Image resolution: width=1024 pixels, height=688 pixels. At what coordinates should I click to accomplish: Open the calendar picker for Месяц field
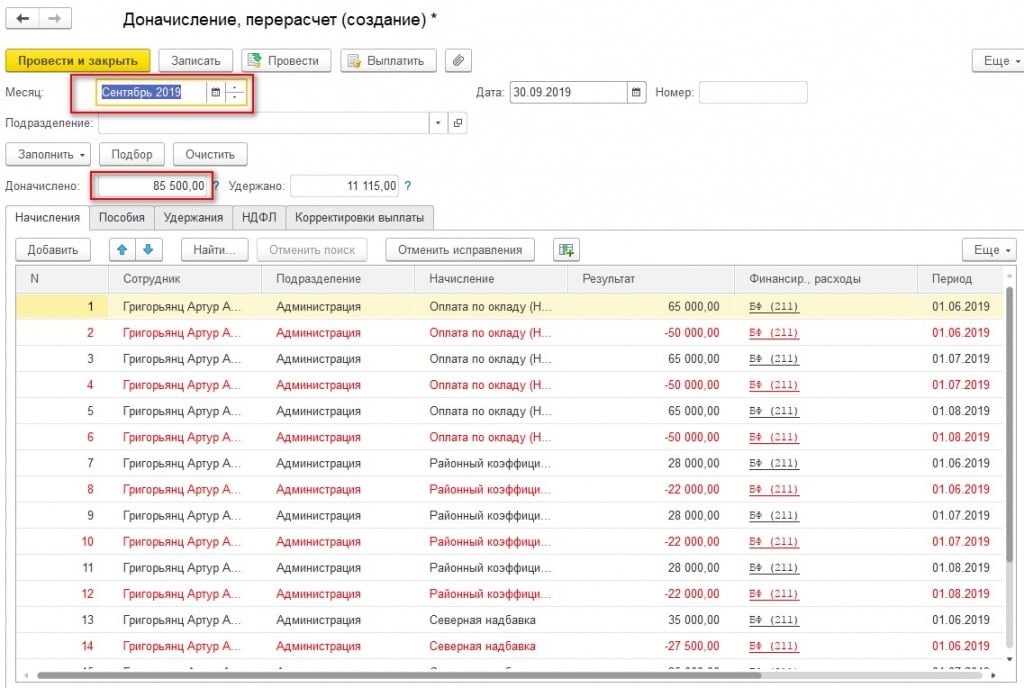tap(215, 93)
